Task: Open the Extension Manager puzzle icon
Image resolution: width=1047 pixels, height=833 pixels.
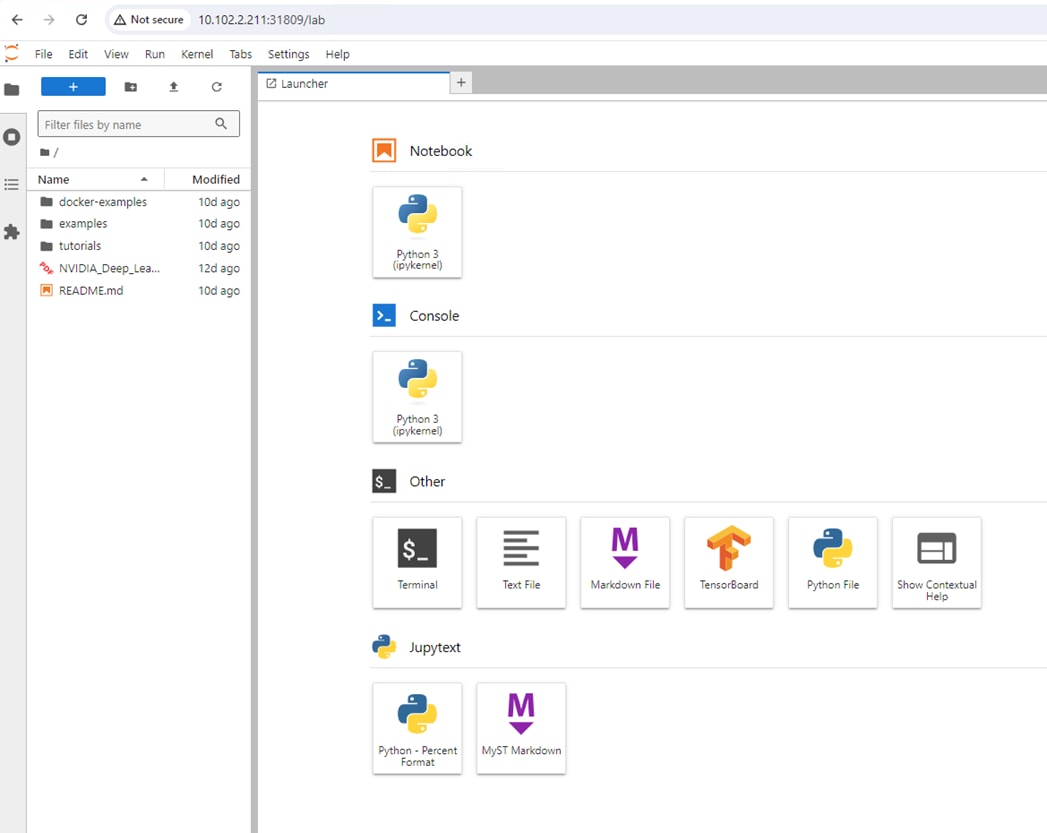Action: point(12,232)
